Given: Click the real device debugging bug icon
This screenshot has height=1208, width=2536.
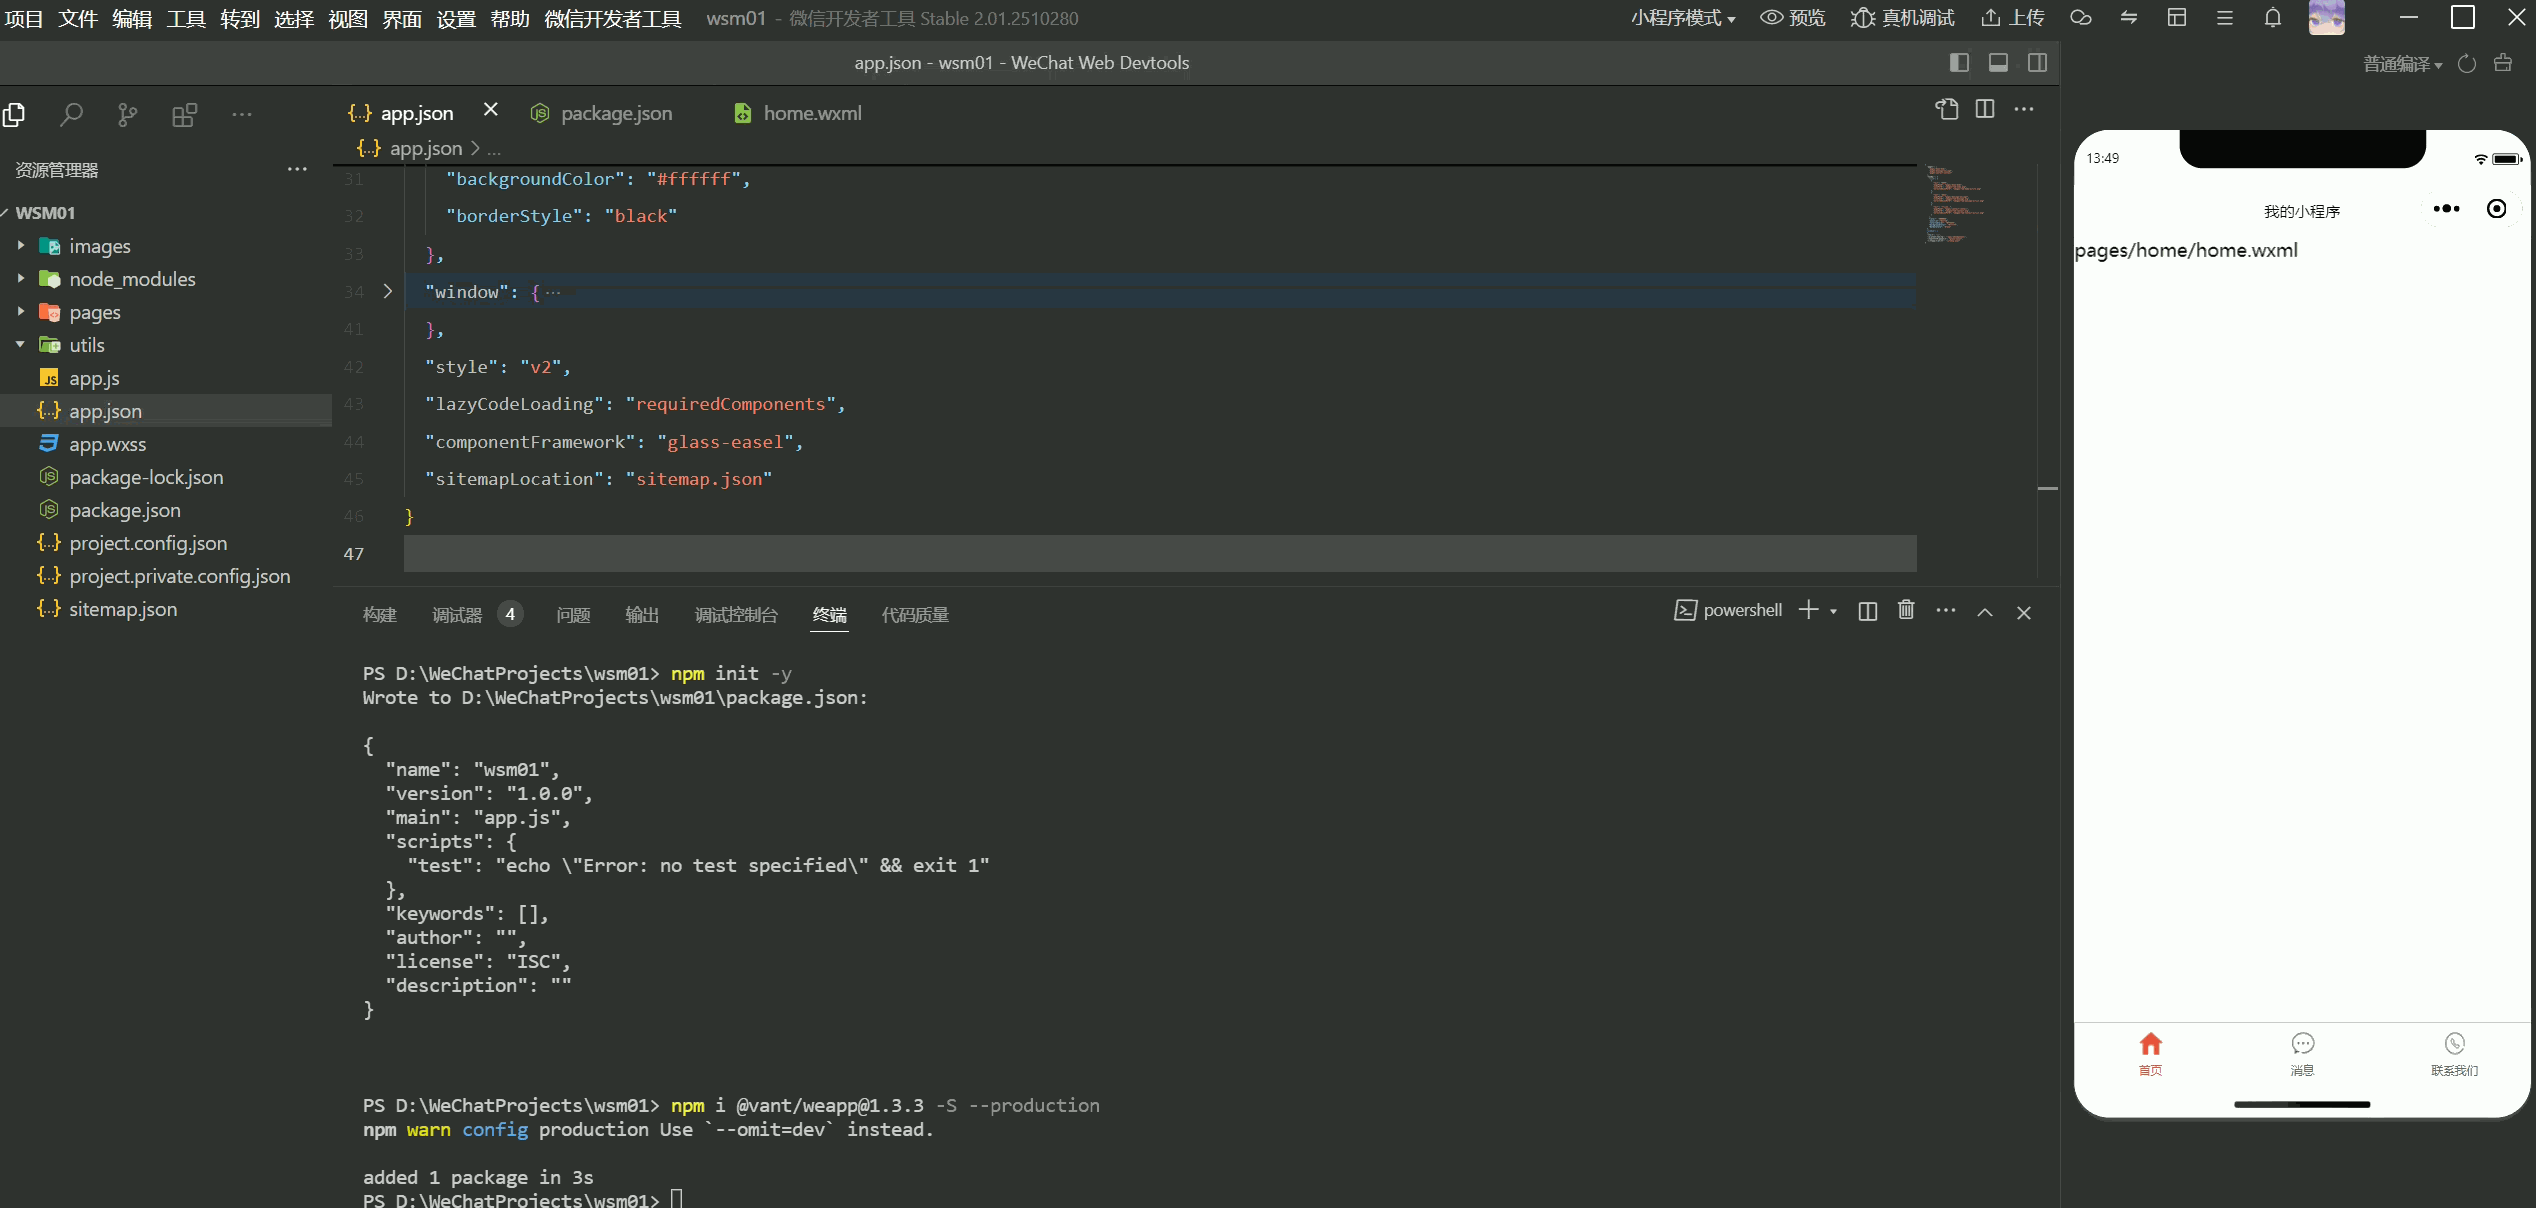Looking at the screenshot, I should coord(1862,18).
